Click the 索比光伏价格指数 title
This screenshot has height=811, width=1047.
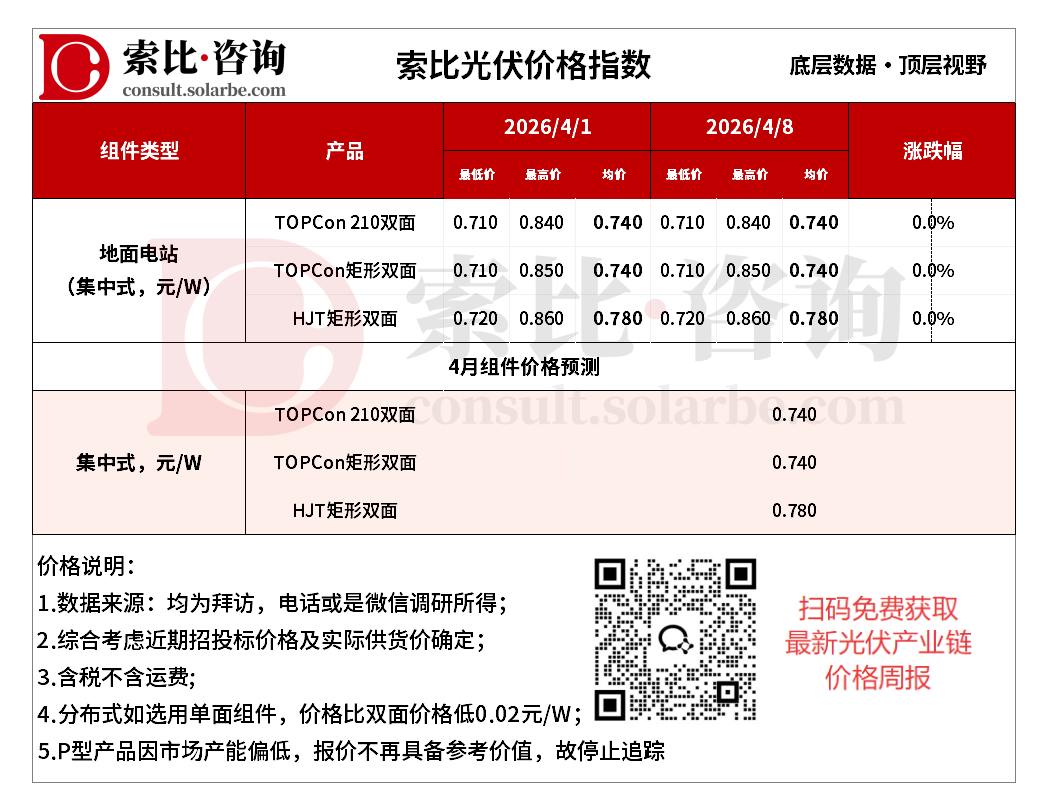click(x=523, y=65)
